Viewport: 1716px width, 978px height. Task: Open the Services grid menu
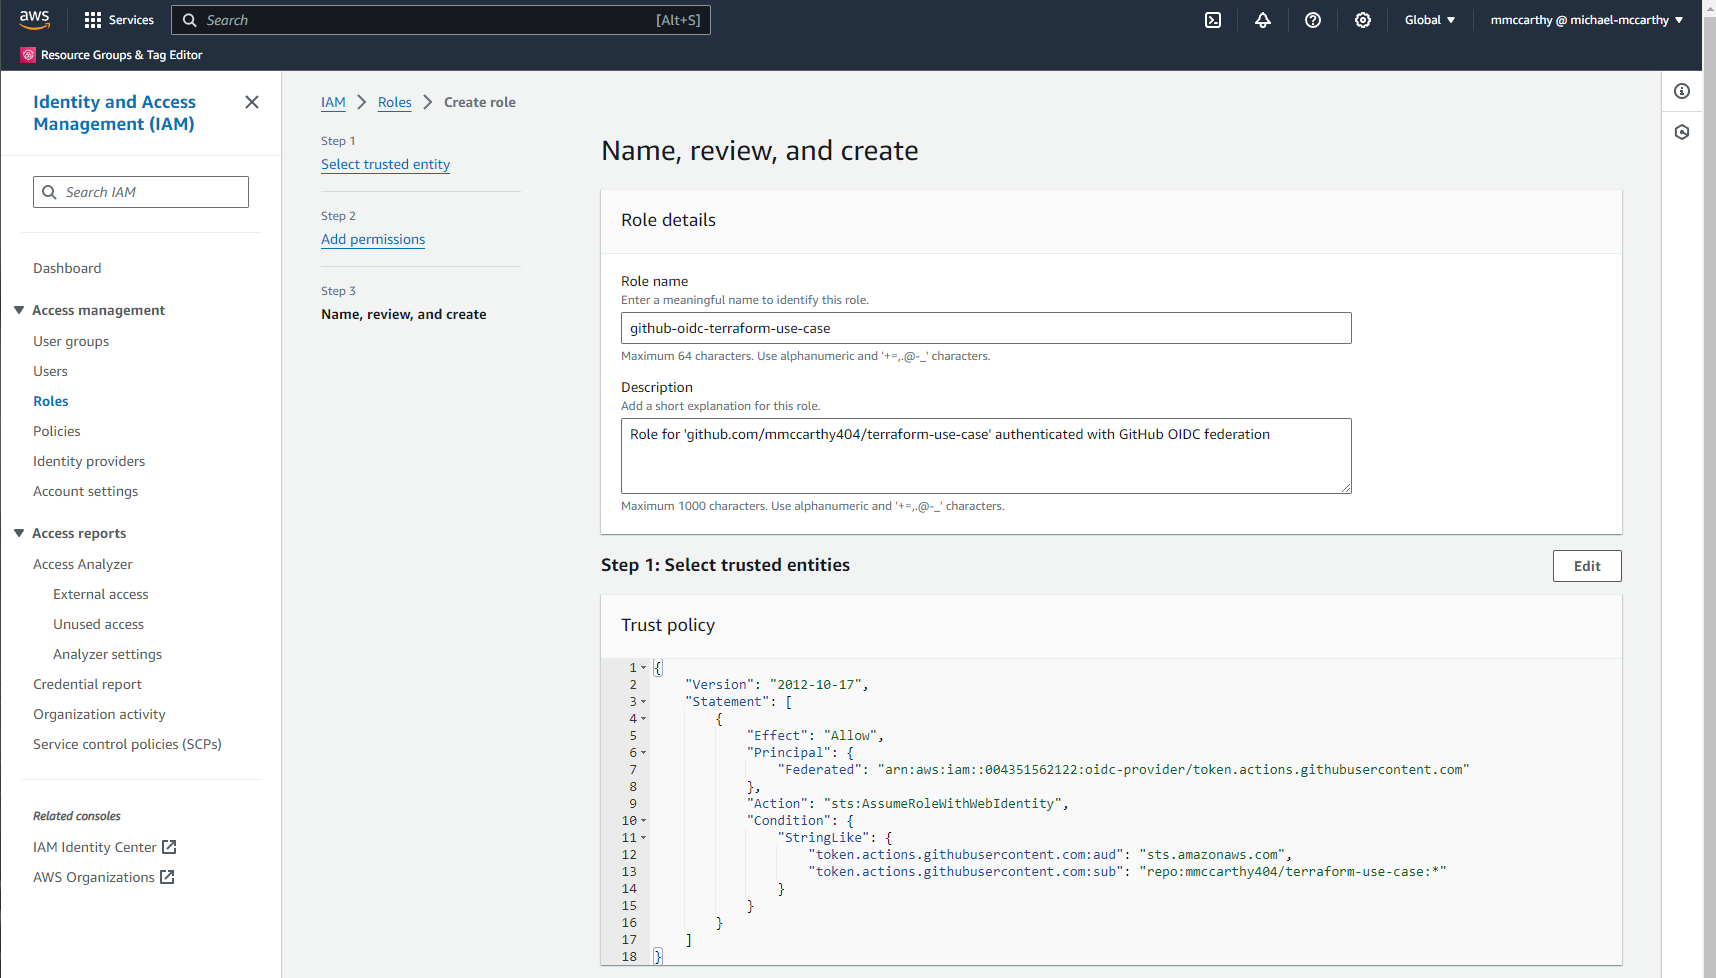click(119, 20)
